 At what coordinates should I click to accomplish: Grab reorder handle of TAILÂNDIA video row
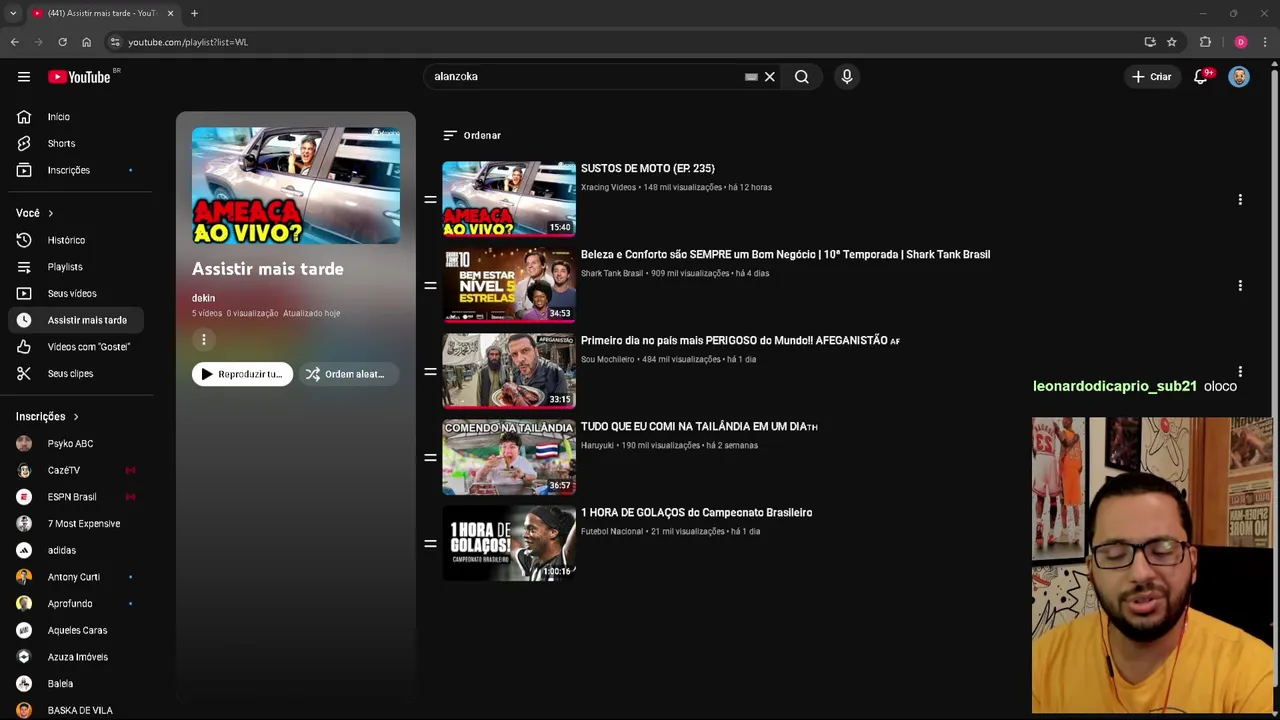click(x=430, y=458)
